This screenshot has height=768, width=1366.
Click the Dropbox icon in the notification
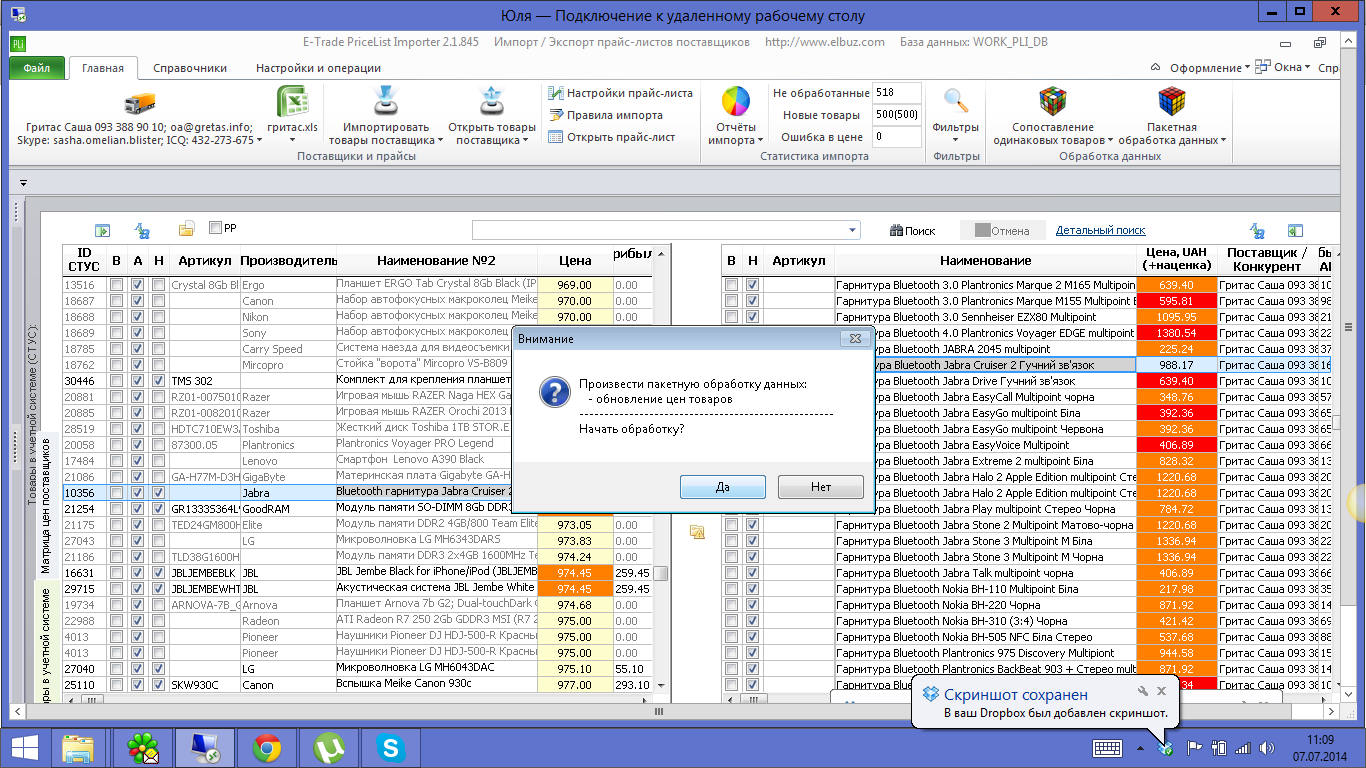coord(930,694)
